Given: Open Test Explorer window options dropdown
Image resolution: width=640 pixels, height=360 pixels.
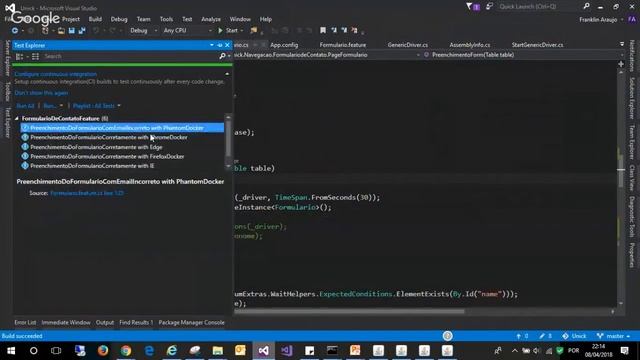Looking at the screenshot, I should click(212, 45).
